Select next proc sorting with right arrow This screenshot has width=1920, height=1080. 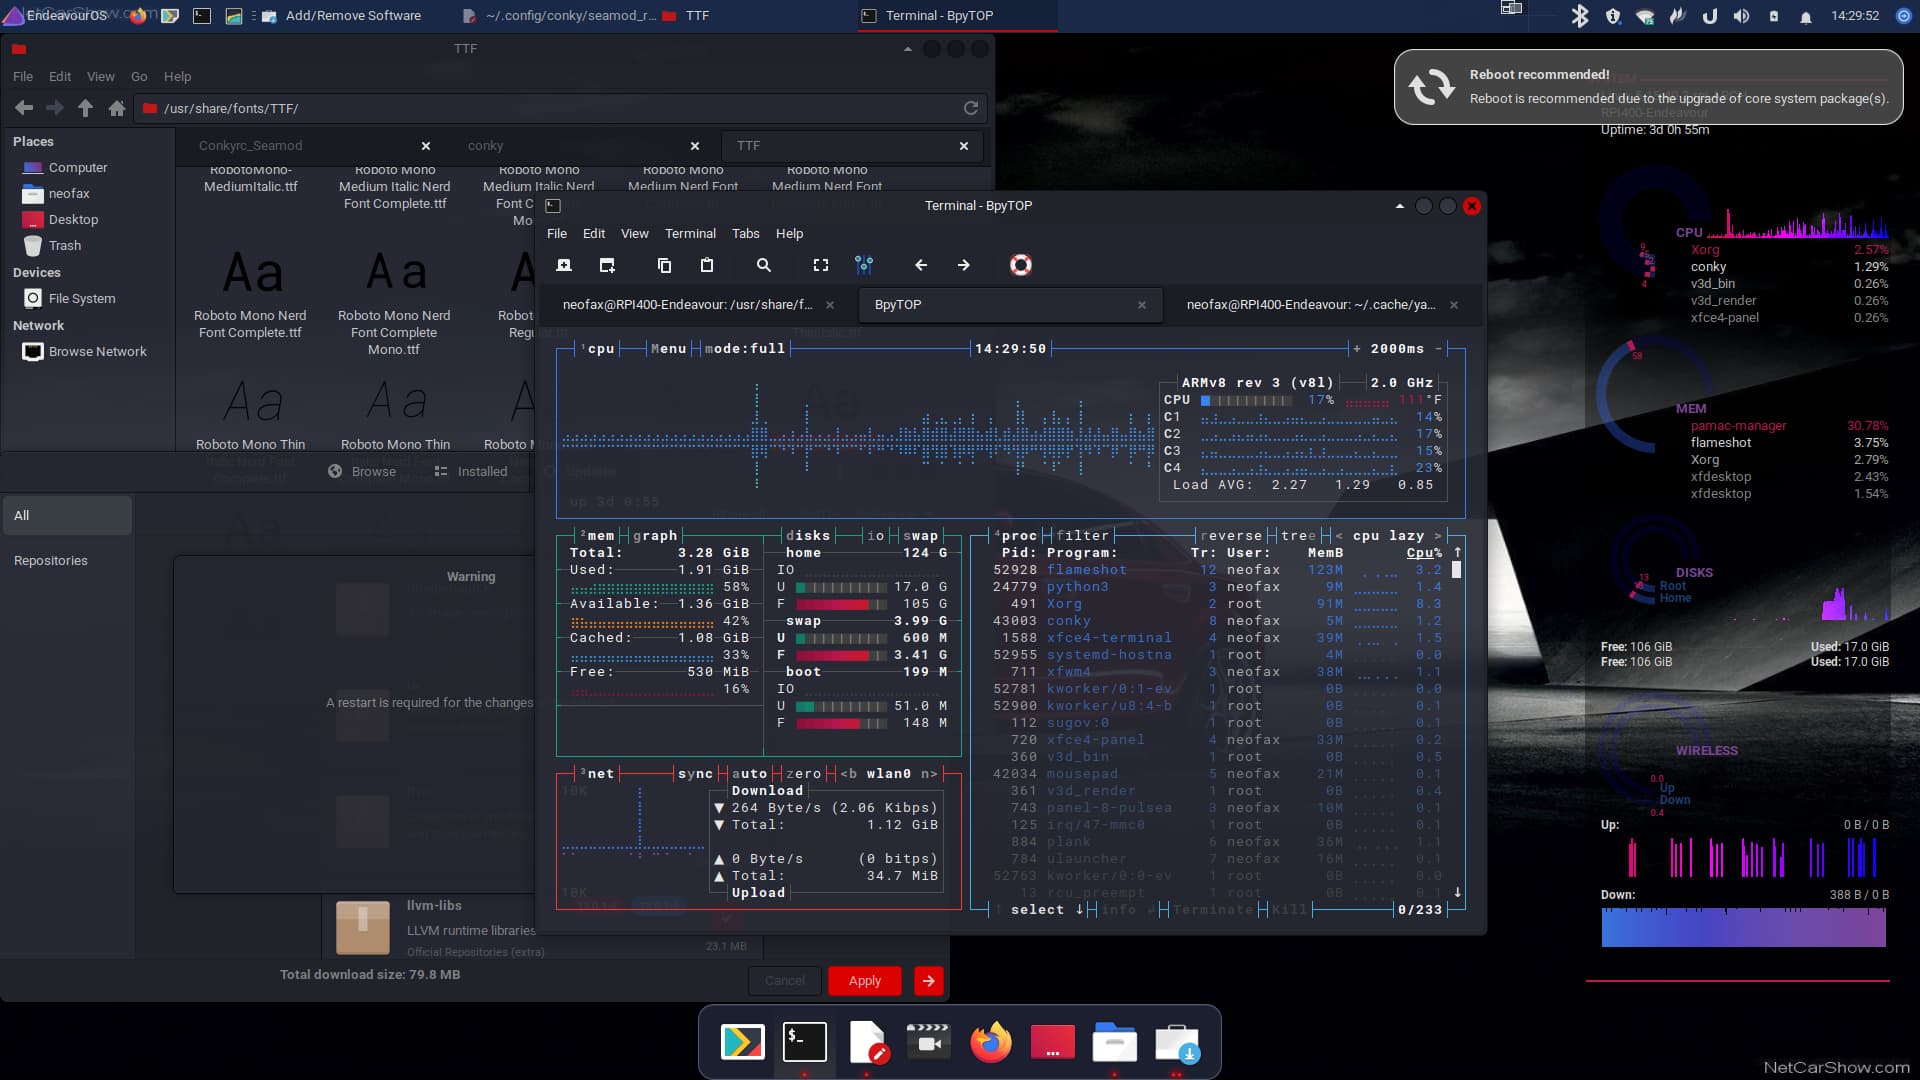click(1438, 536)
